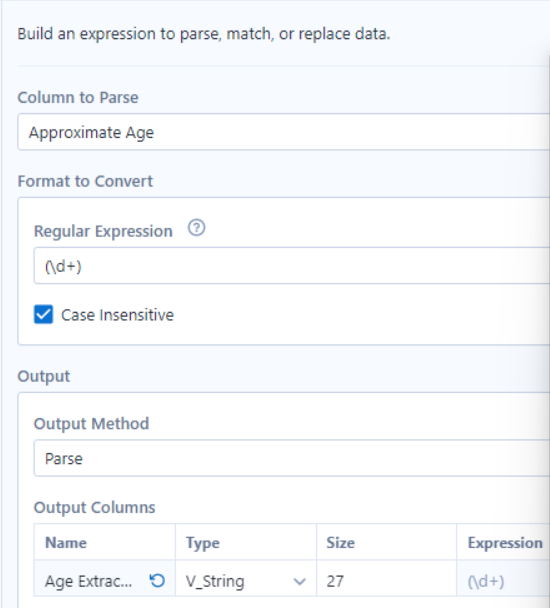
Task: Open the Regular Expression help icon
Action: pyautogui.click(x=196, y=228)
